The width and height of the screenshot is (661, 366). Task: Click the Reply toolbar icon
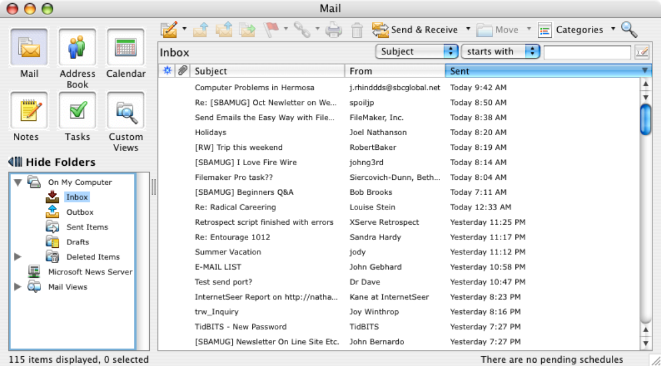(x=201, y=30)
